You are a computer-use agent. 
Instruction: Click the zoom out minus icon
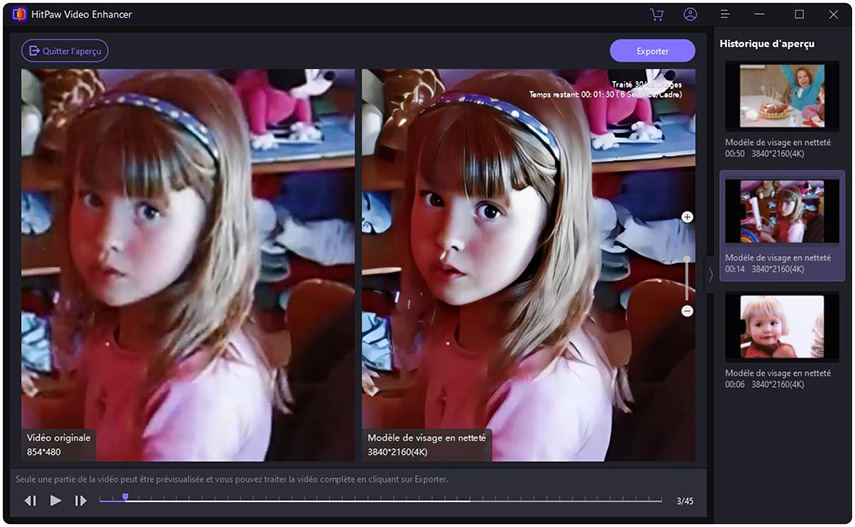click(687, 311)
